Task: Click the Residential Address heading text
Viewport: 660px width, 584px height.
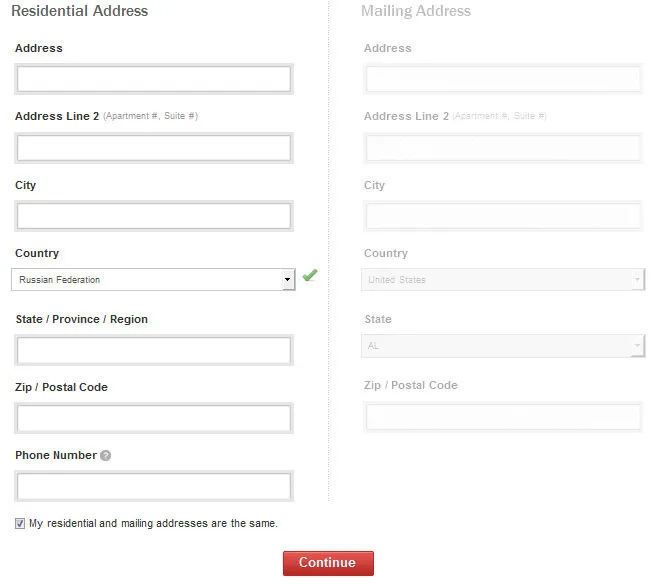Action: pyautogui.click(x=80, y=11)
